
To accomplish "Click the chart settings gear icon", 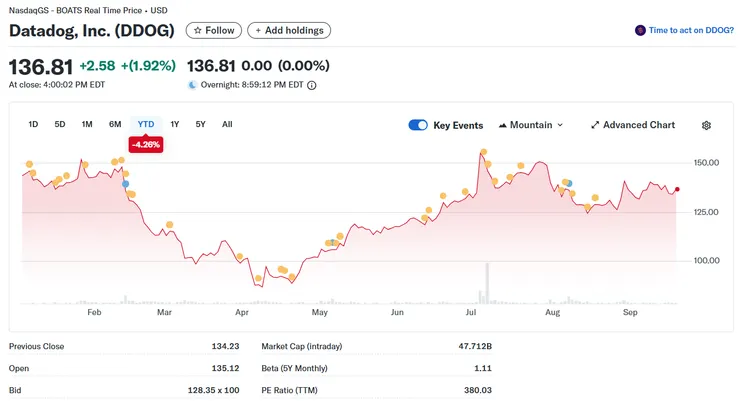I will point(706,125).
